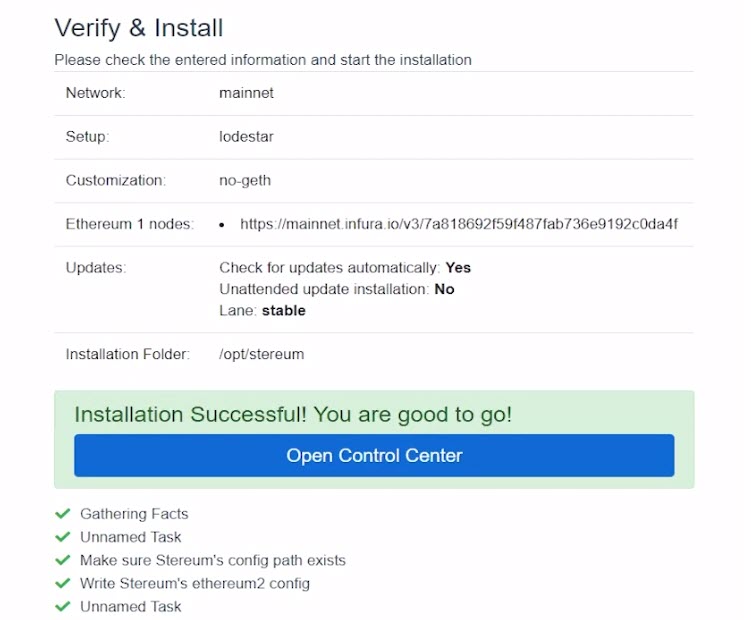Click checkmark beside Write Stereum's ethereum2 config
This screenshot has height=620, width=751.
[63, 583]
